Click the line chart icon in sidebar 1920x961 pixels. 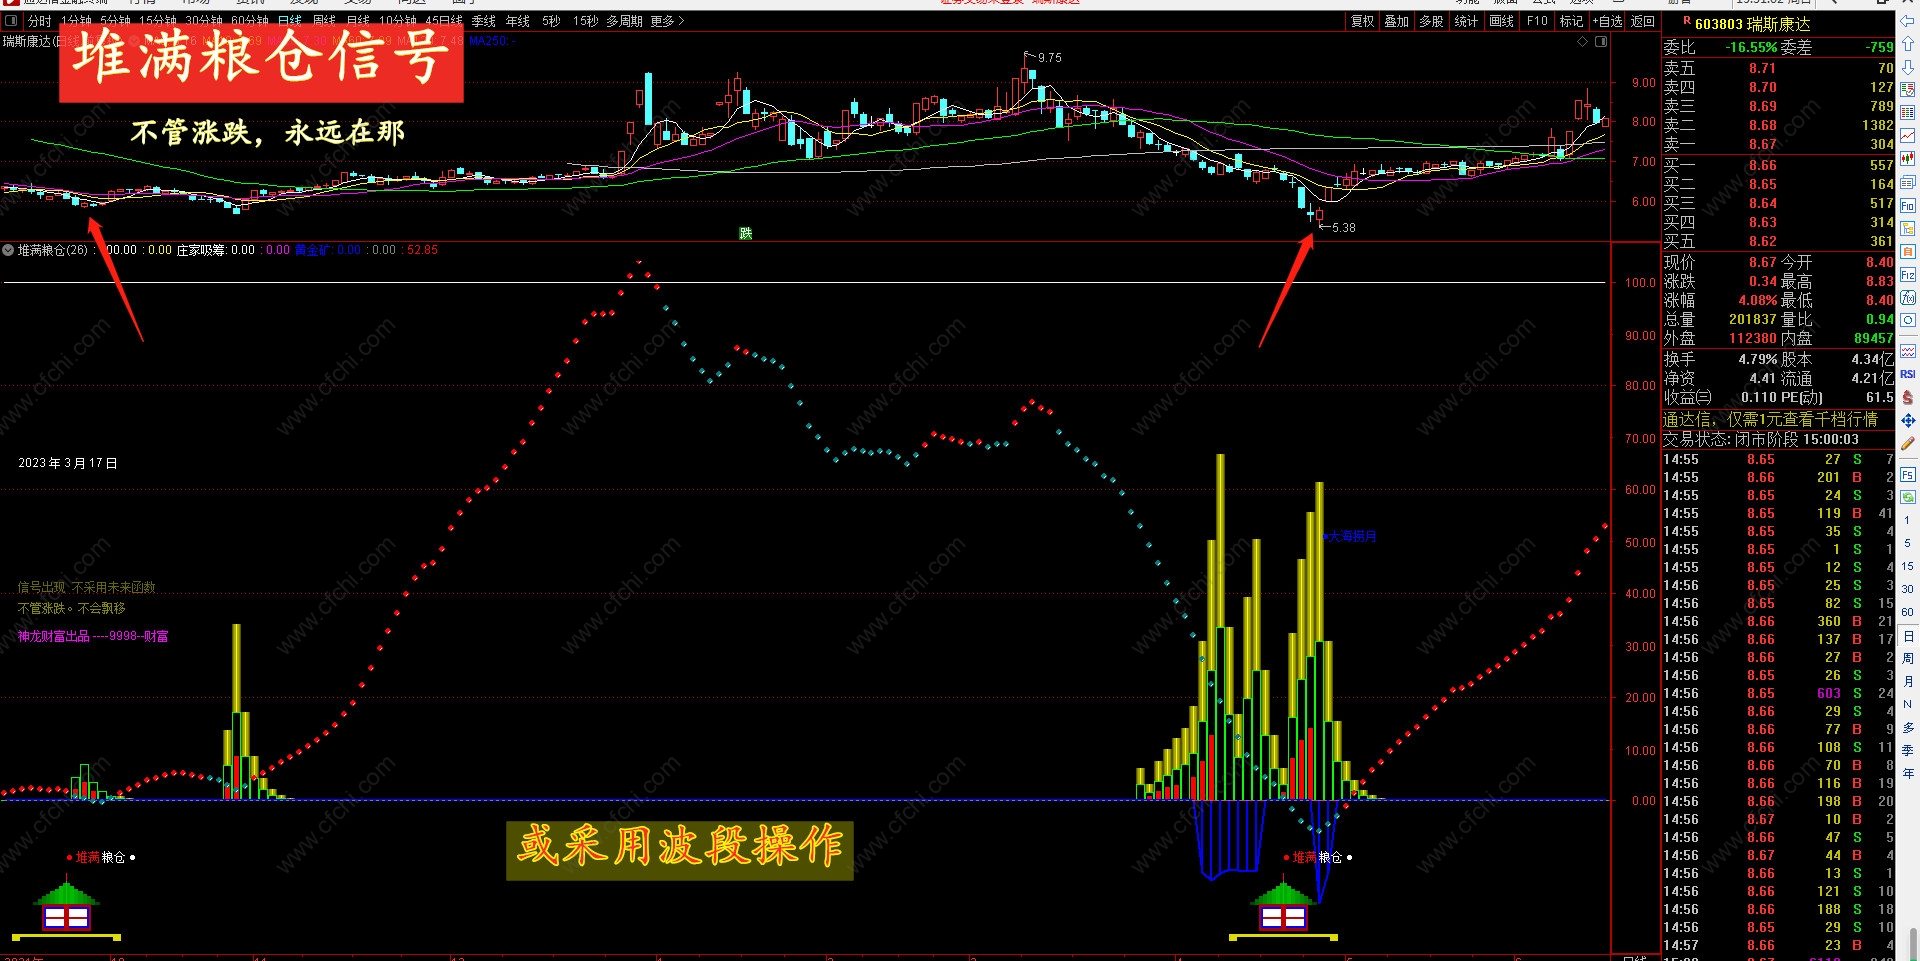pos(1908,135)
